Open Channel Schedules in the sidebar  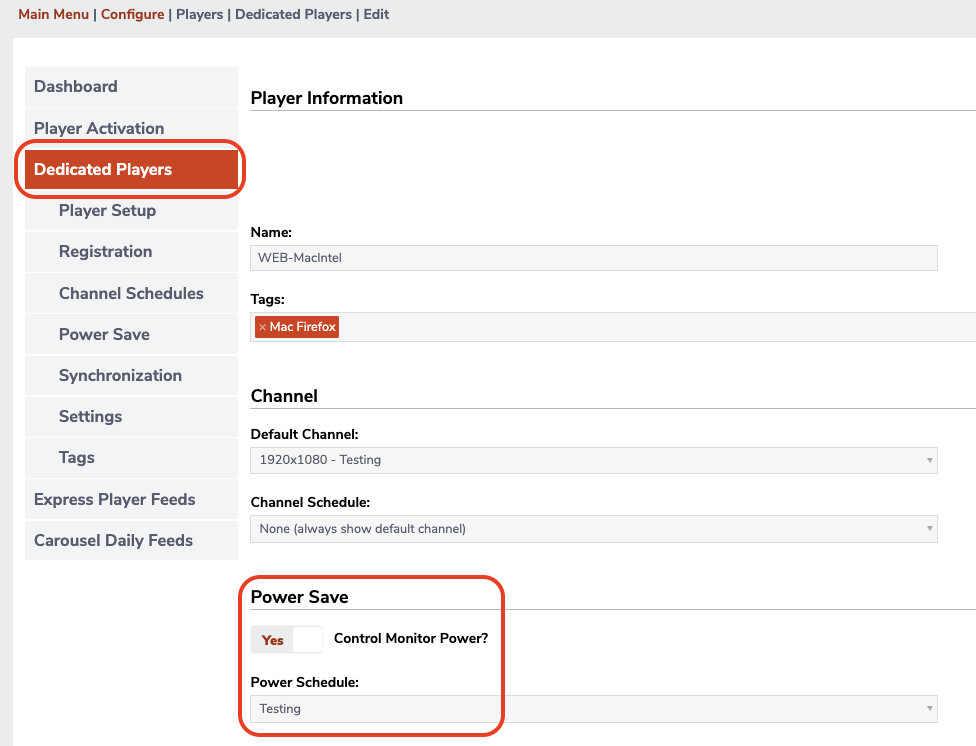131,293
